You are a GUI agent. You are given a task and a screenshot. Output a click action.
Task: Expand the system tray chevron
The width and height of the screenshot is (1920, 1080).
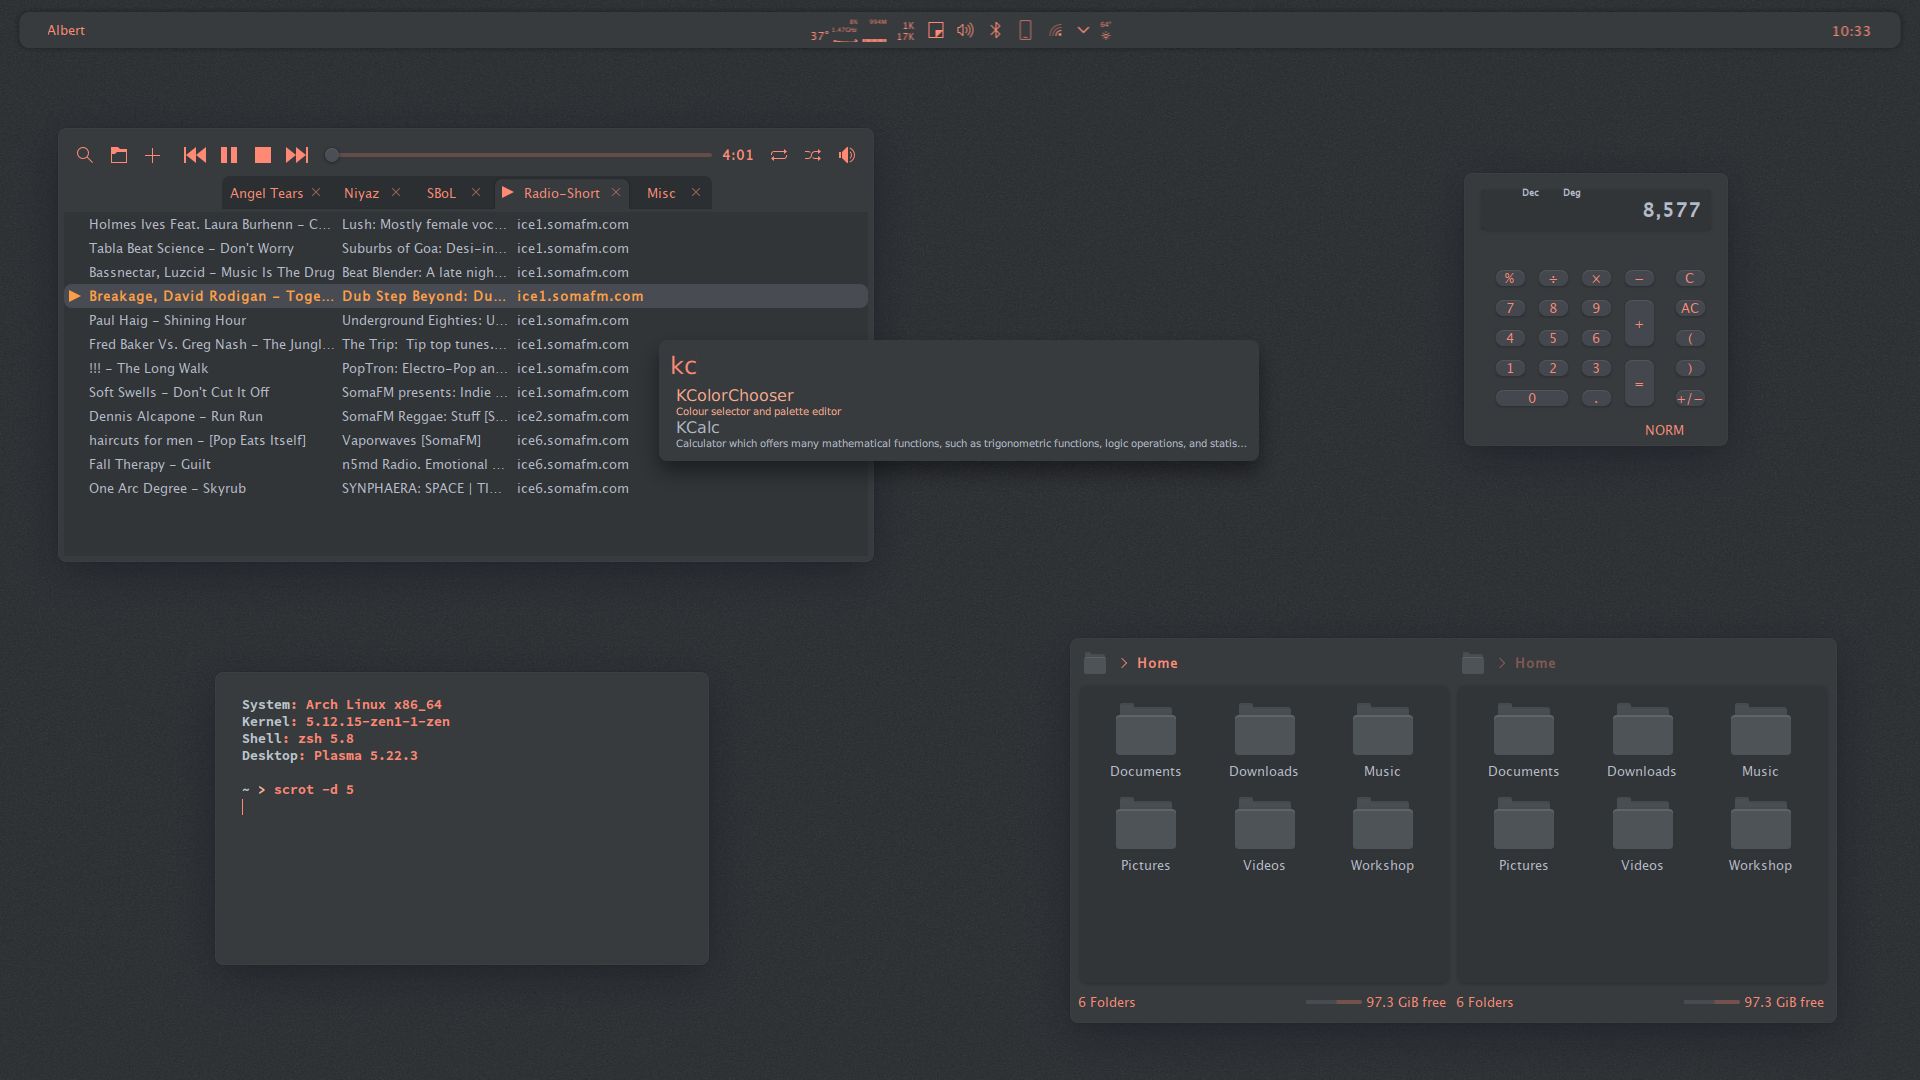1081,31
